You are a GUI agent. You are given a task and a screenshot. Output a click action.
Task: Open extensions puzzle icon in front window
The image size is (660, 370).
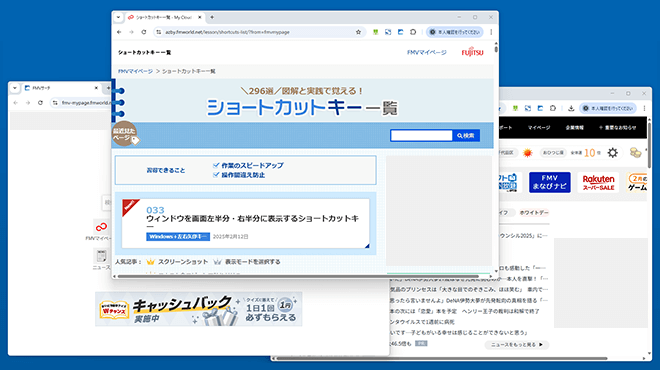[x=413, y=32]
